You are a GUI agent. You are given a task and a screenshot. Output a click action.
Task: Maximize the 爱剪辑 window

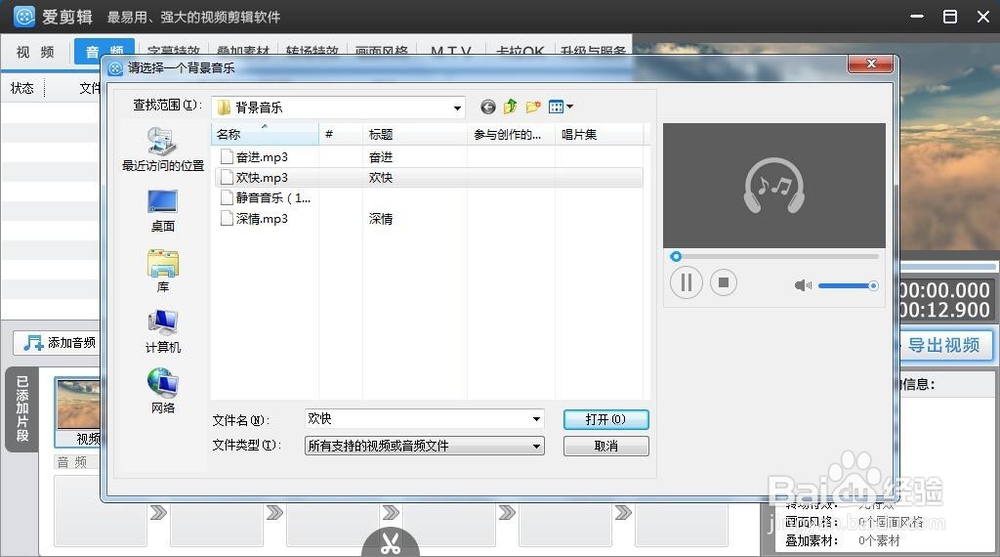[950, 17]
